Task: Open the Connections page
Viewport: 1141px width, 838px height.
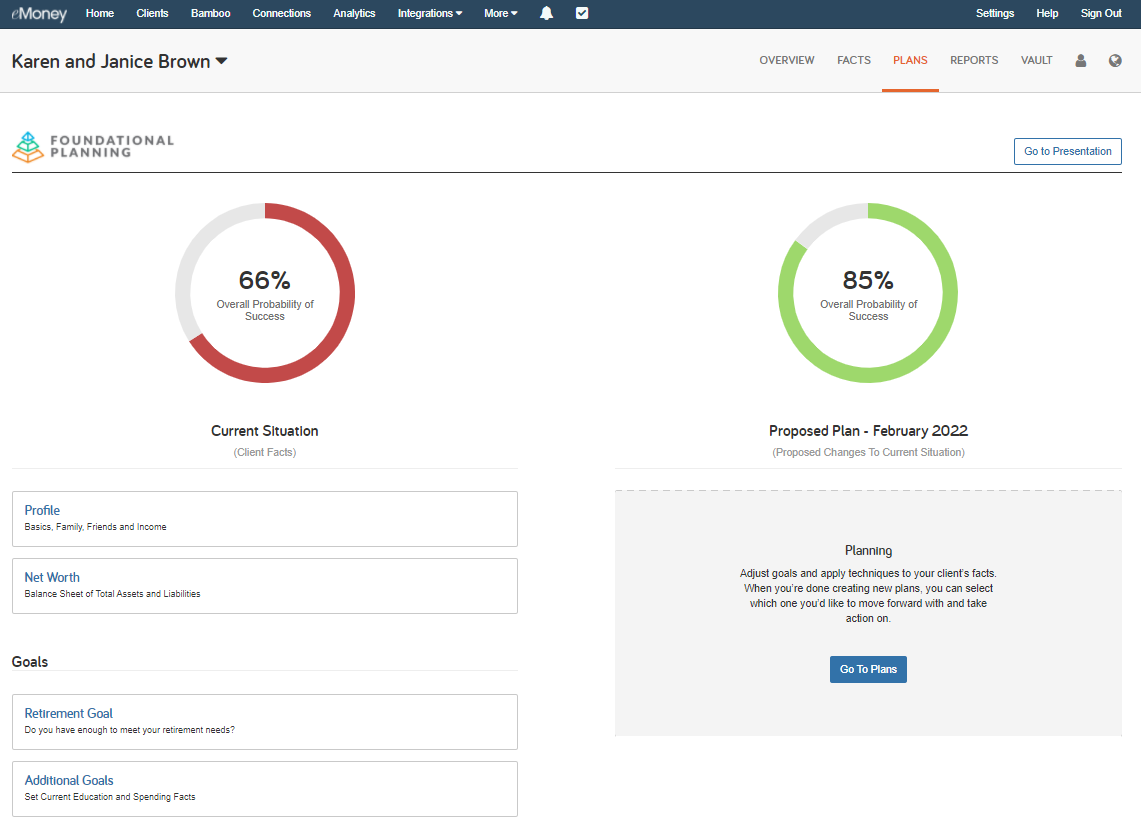Action: [282, 13]
